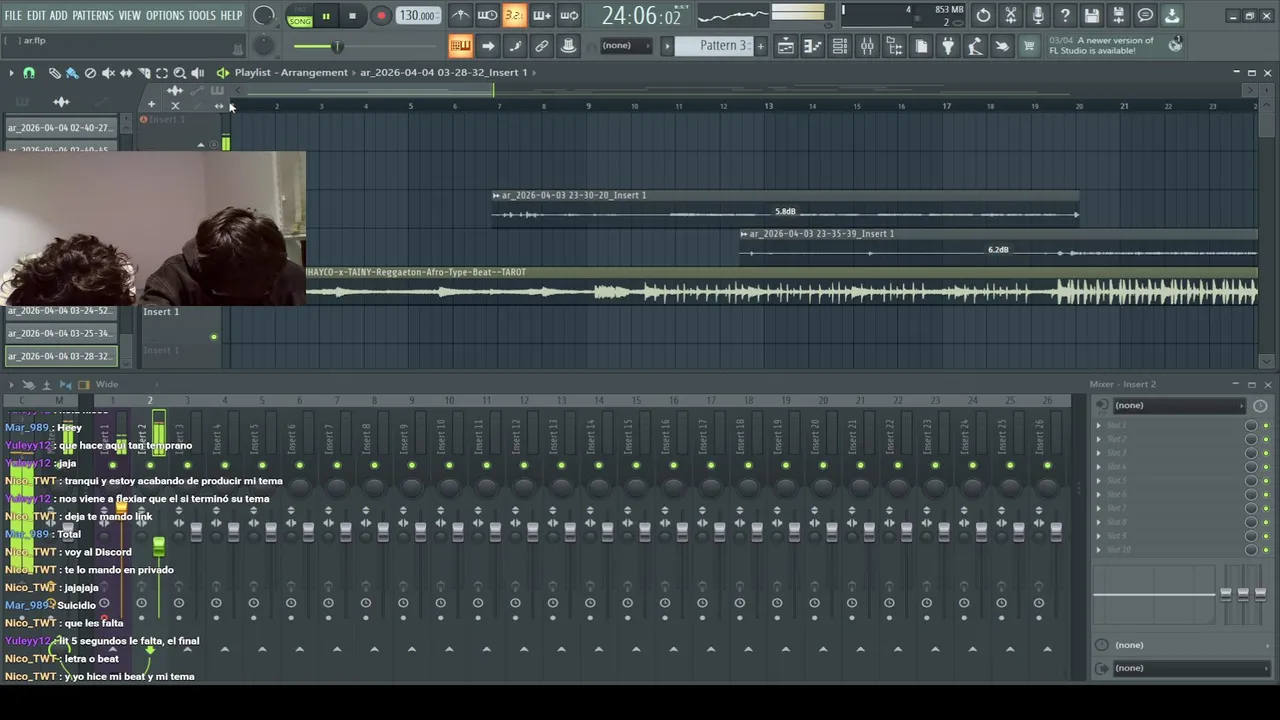
Task: Open the PATTERNS menu
Action: click(x=93, y=15)
